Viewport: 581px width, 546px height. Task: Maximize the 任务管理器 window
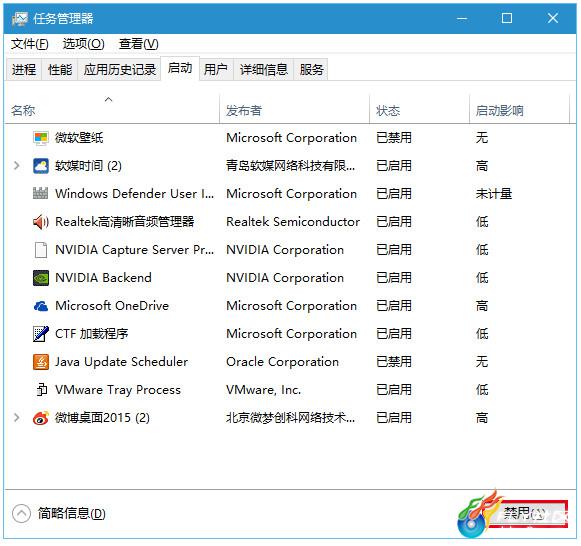(507, 19)
